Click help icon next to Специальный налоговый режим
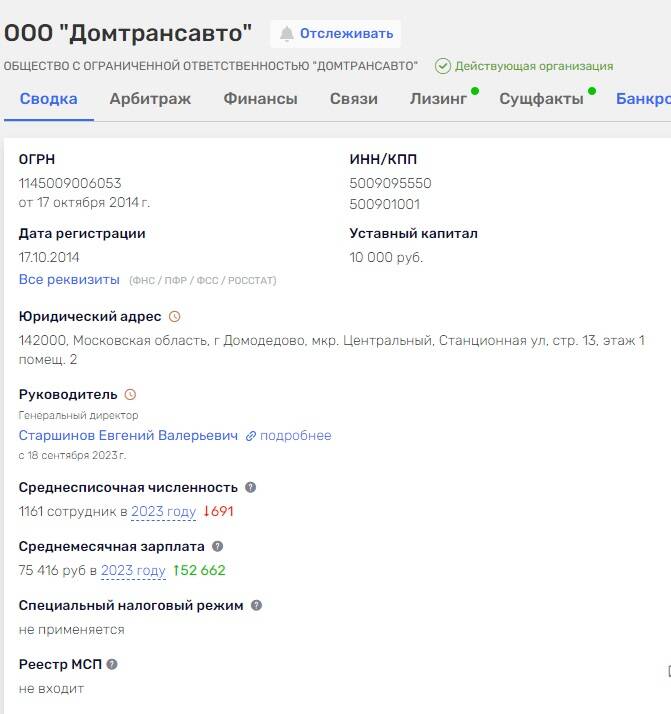671x714 pixels. 256,605
